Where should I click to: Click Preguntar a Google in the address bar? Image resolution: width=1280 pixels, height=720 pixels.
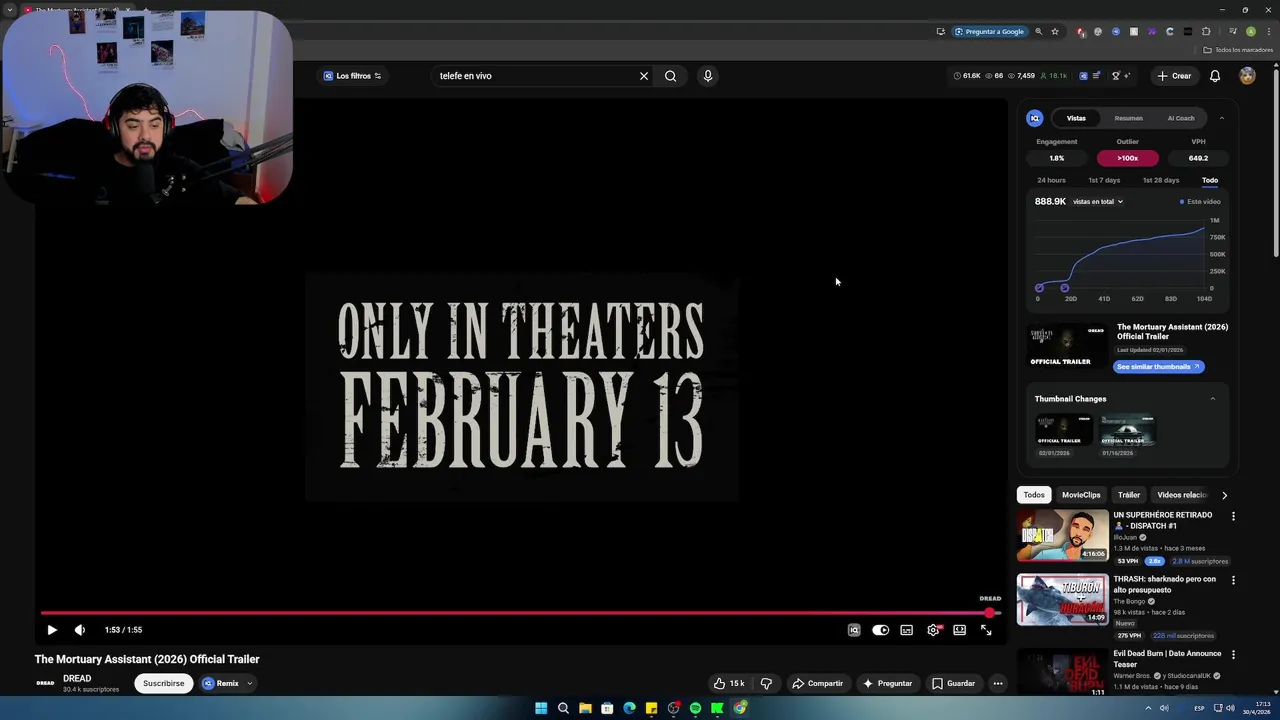tap(989, 32)
